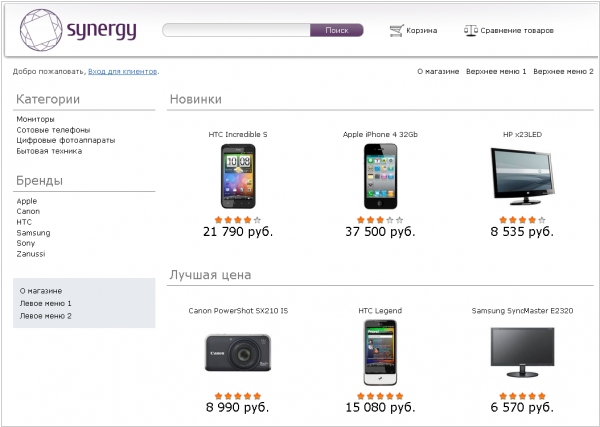Screen dimensions: 600x427
Task: Click the Synergy logo
Action: [78, 30]
